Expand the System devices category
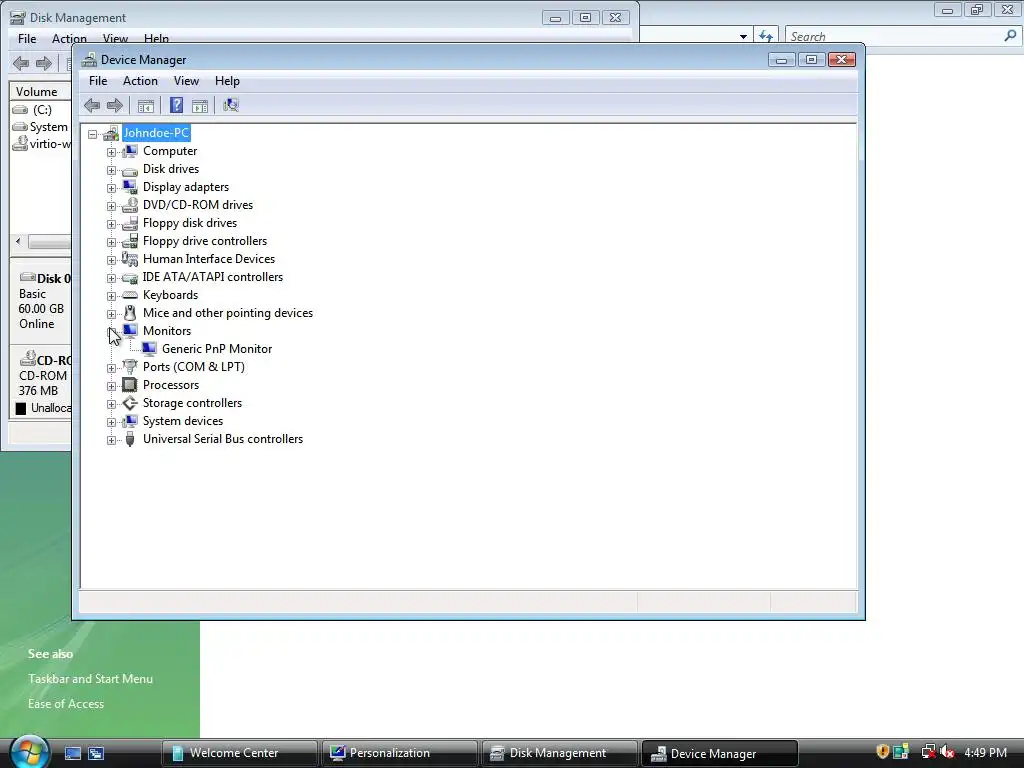Viewport: 1024px width, 768px height. coord(111,422)
